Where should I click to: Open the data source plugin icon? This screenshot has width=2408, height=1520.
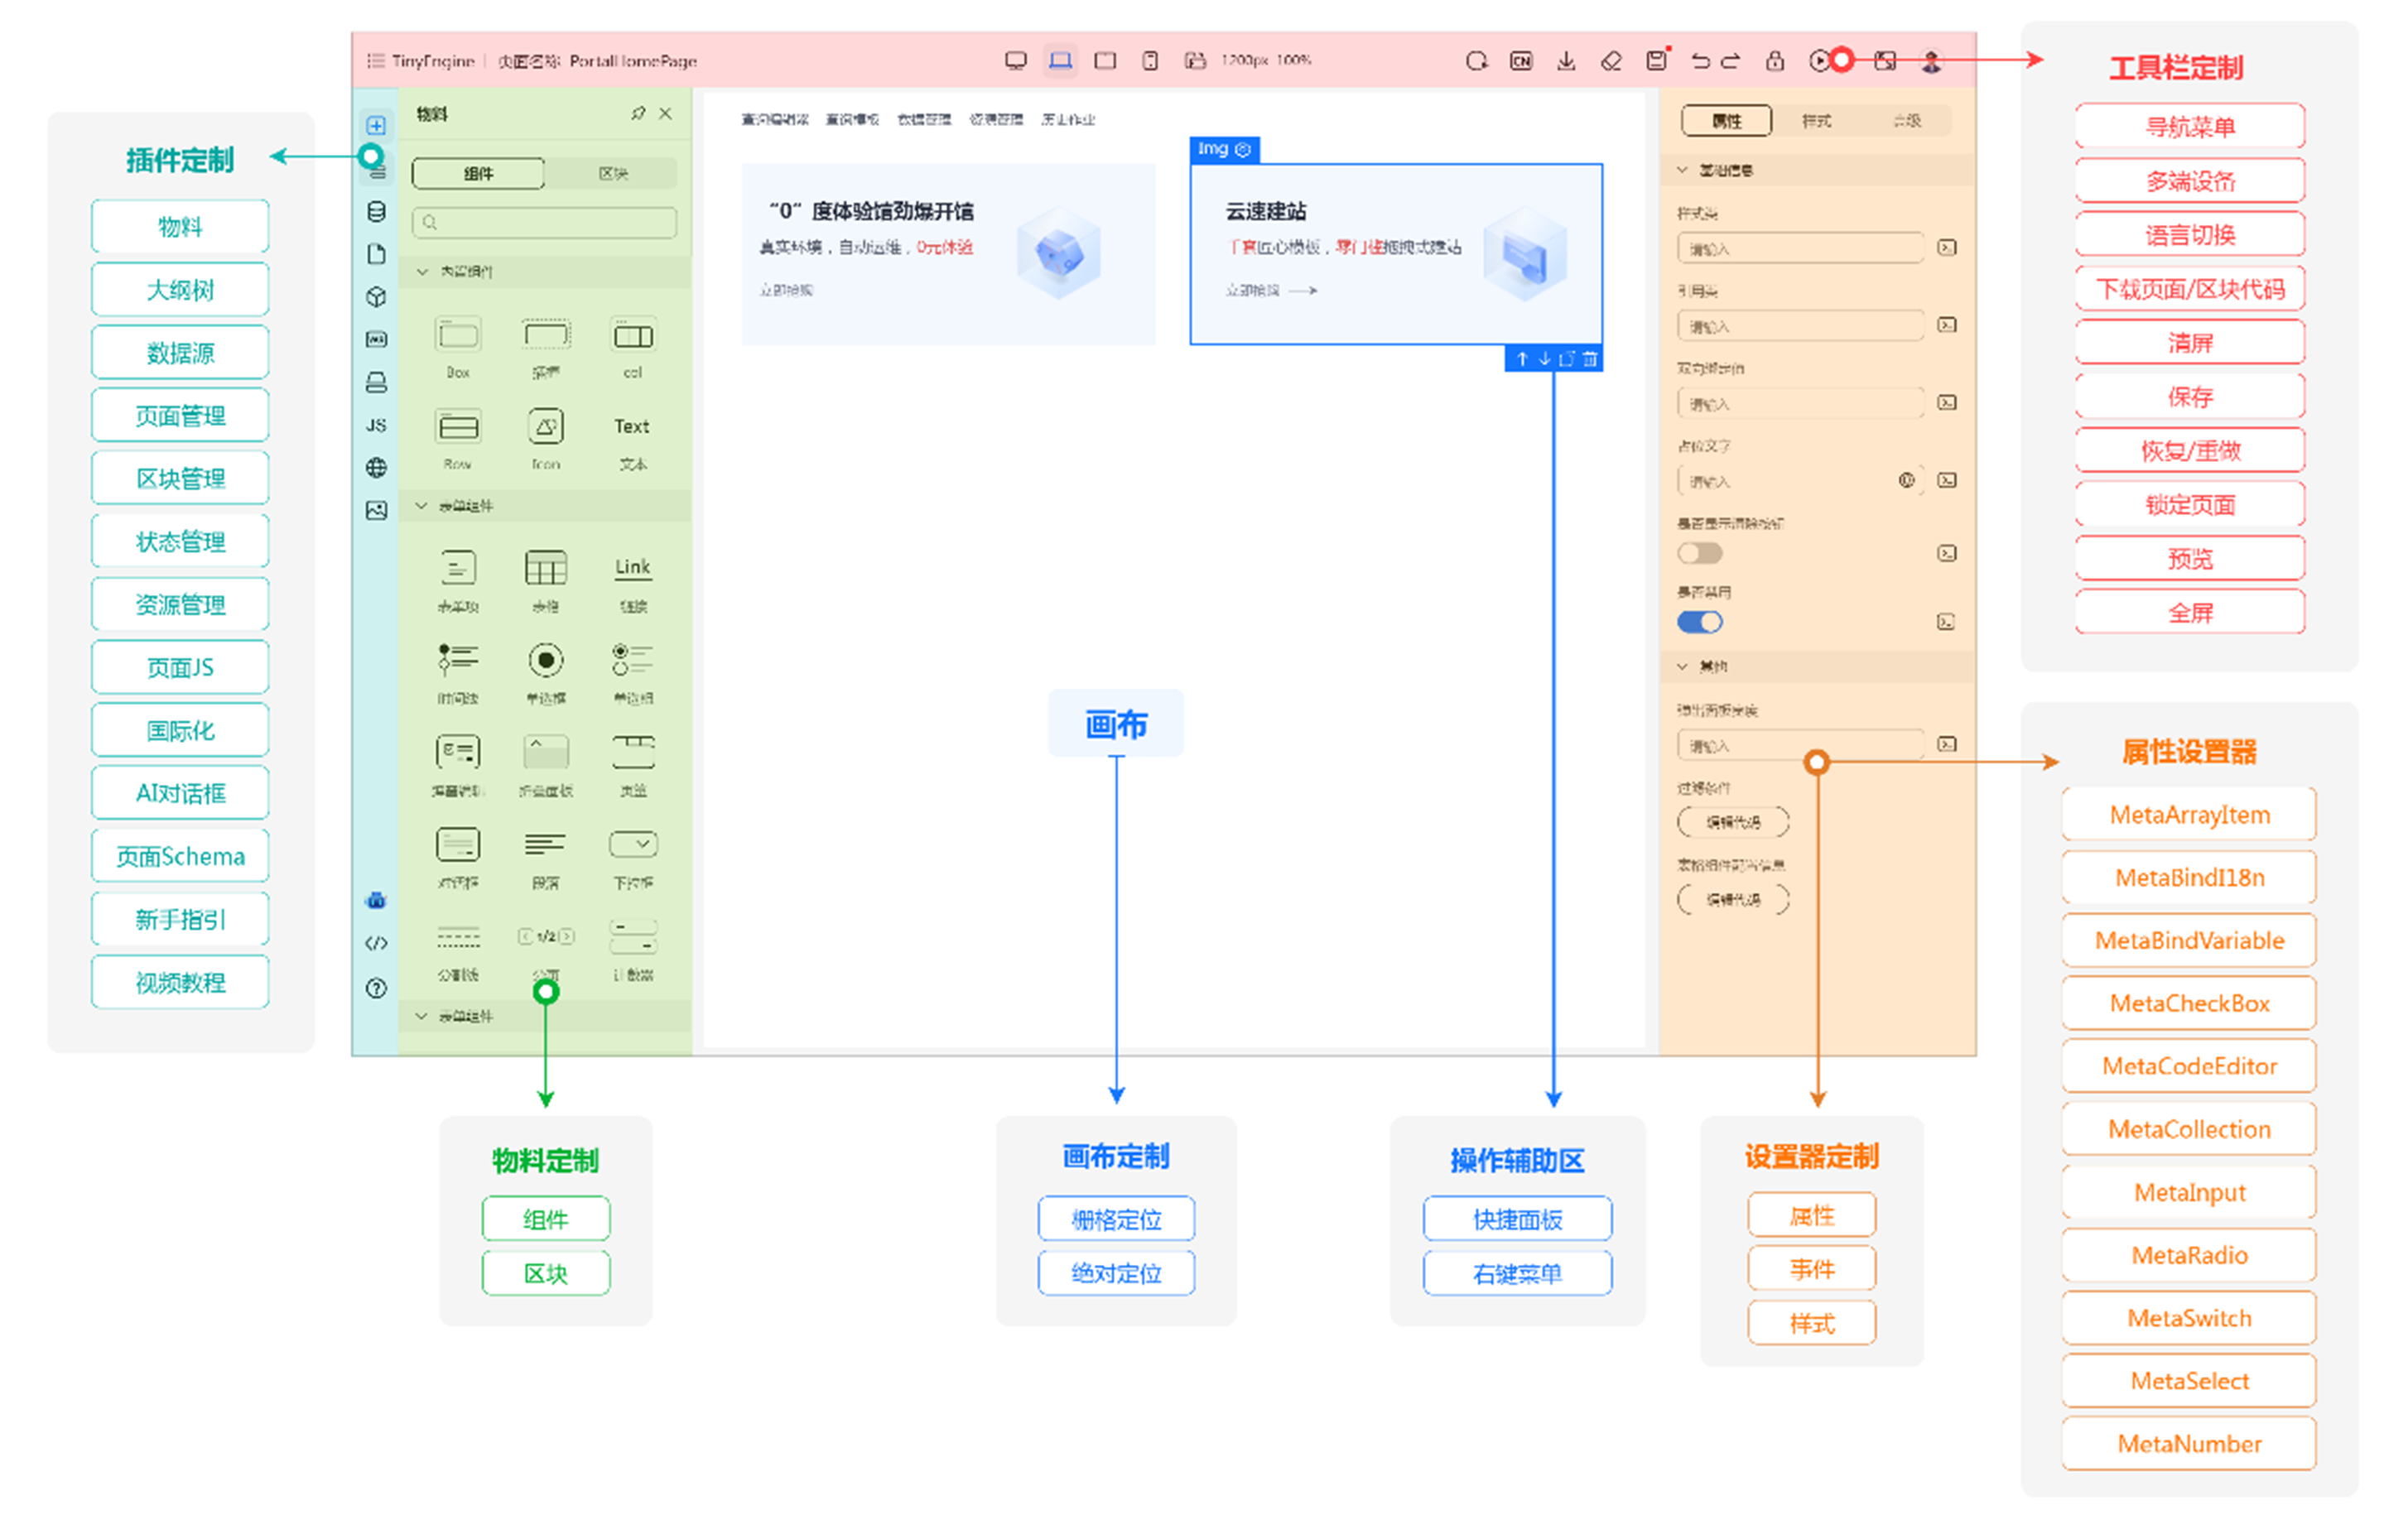pyautogui.click(x=376, y=212)
